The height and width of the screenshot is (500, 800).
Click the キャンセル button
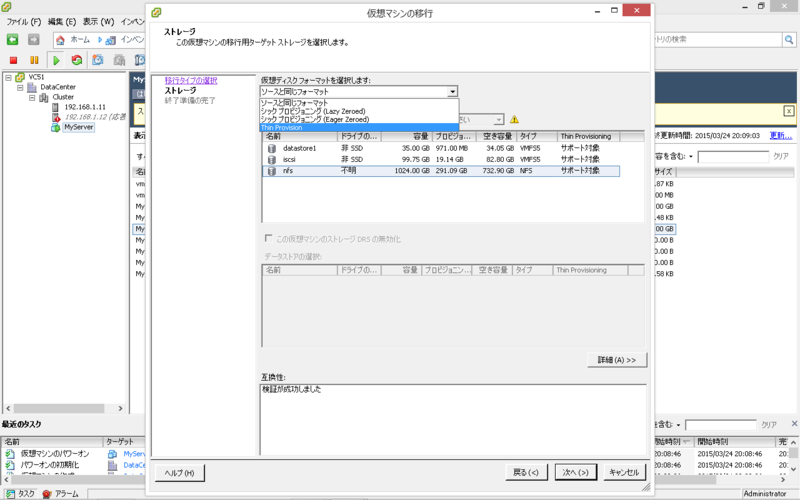(x=624, y=472)
